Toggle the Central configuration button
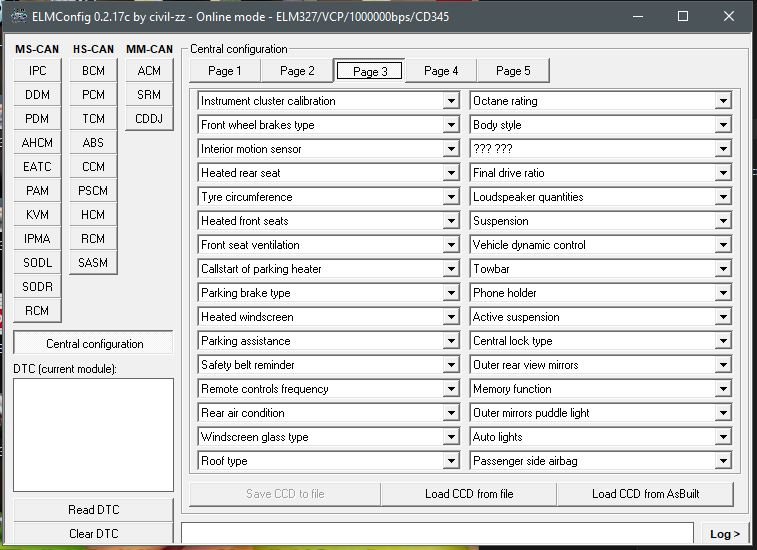Viewport: 757px width, 550px height. (x=93, y=343)
